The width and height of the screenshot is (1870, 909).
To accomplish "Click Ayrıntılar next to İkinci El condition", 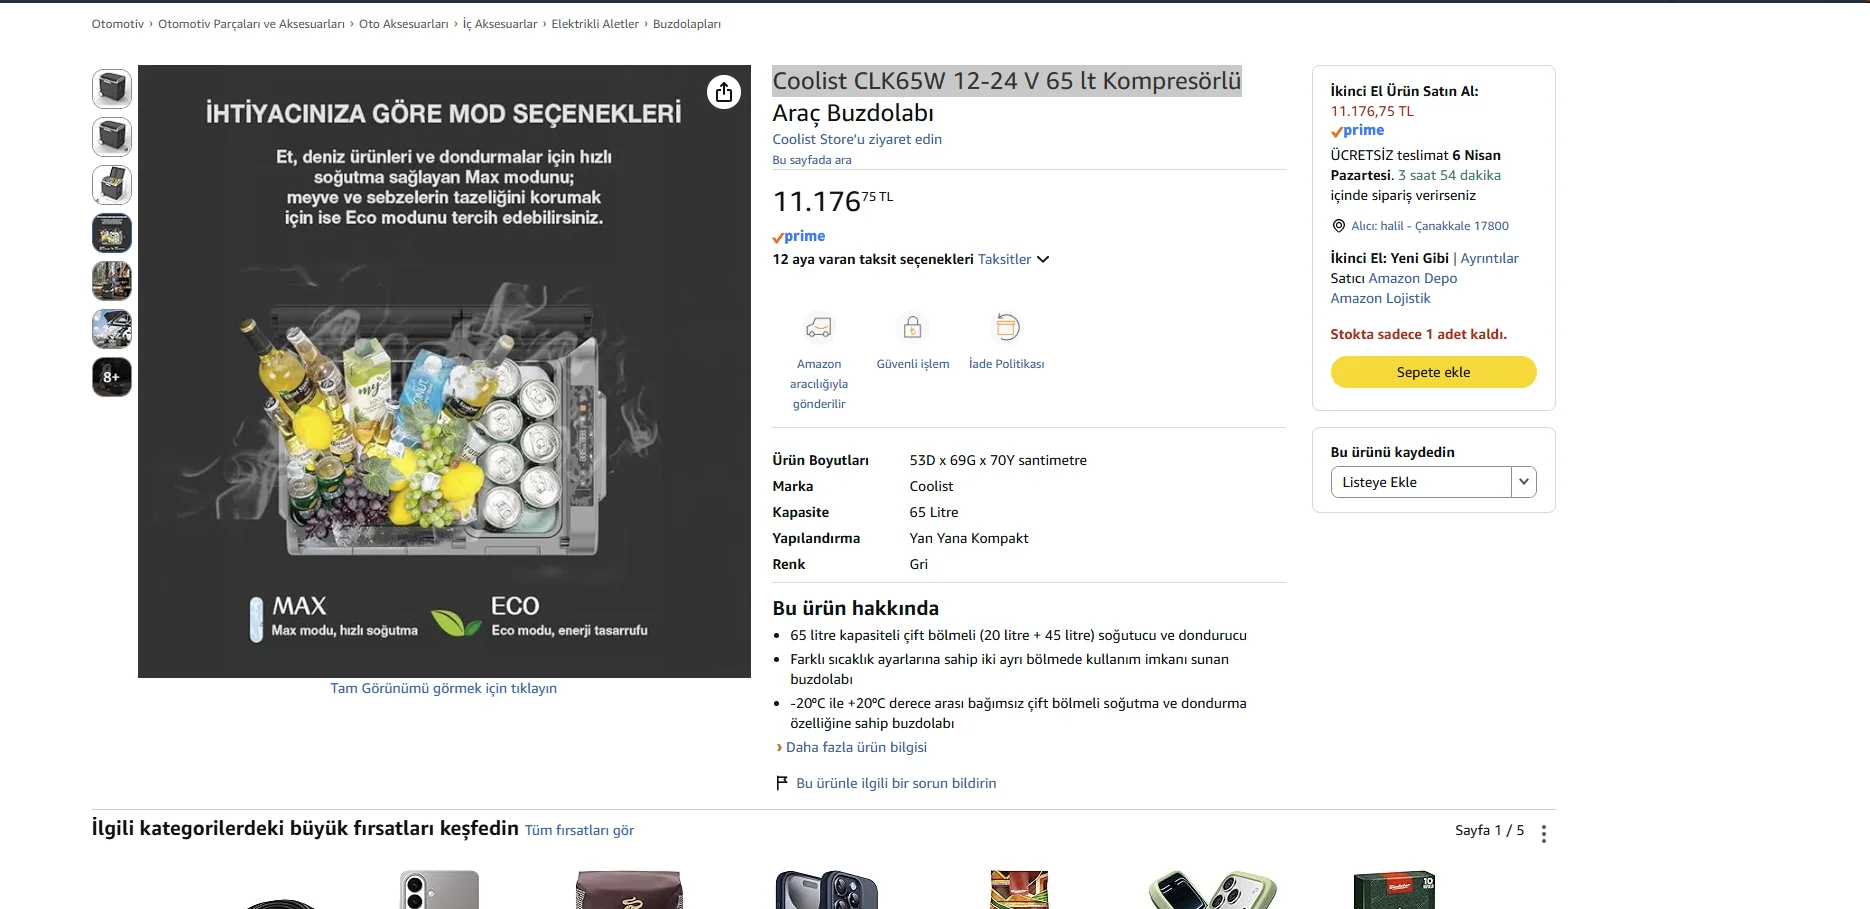I will [1489, 258].
